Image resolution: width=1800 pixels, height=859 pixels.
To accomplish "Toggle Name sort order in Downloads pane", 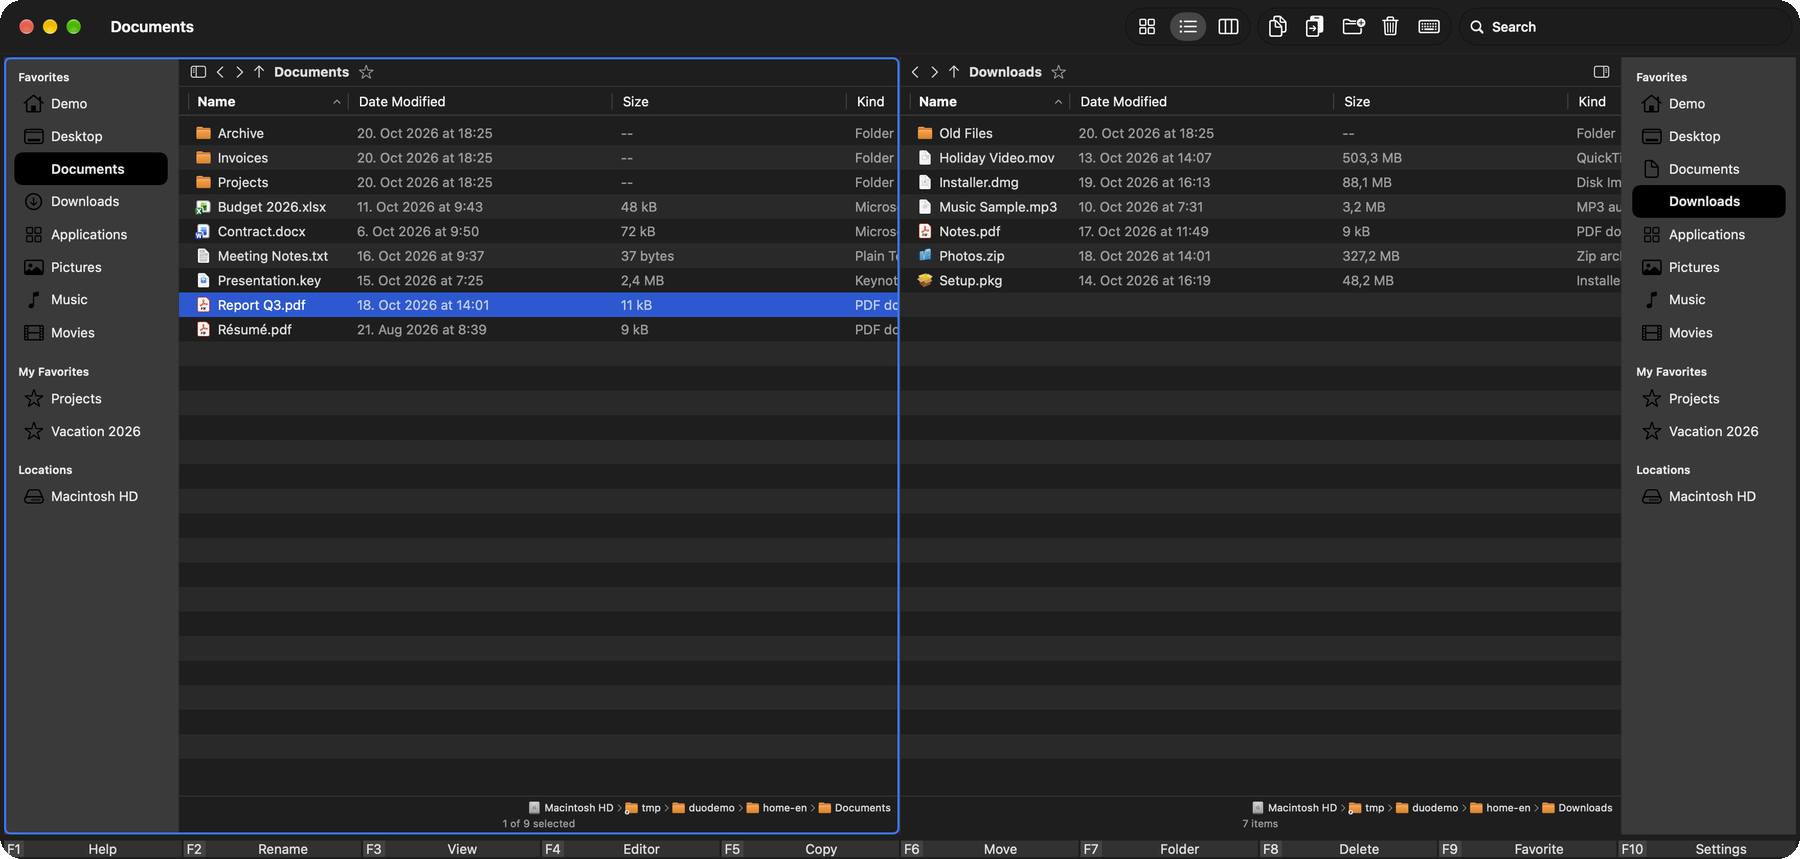I will (x=1058, y=102).
